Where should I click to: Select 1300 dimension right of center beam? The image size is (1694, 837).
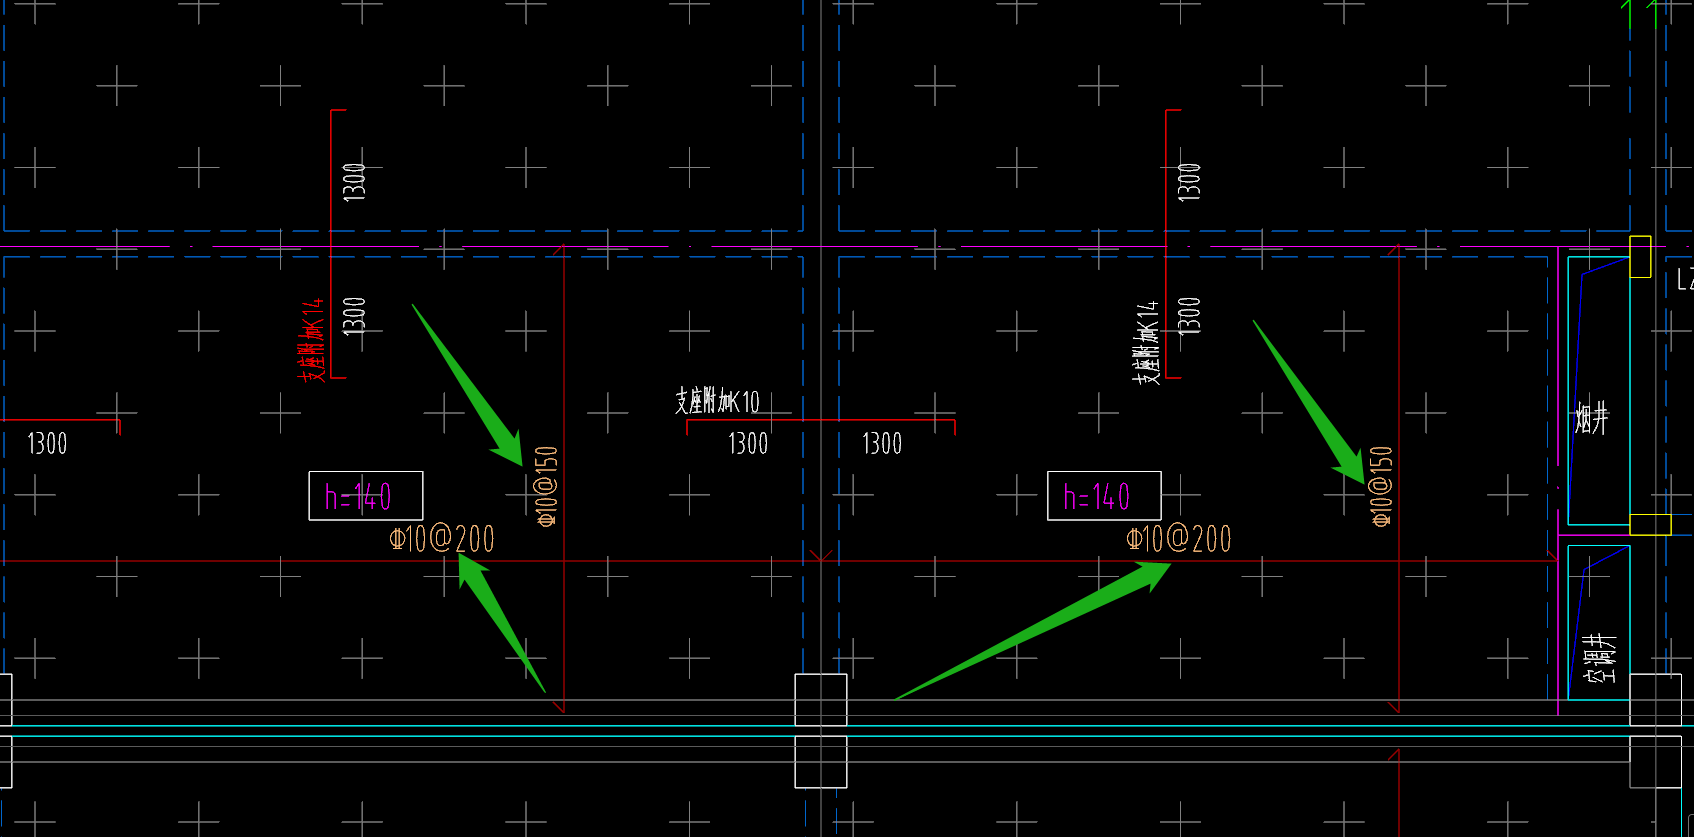pyautogui.click(x=882, y=443)
